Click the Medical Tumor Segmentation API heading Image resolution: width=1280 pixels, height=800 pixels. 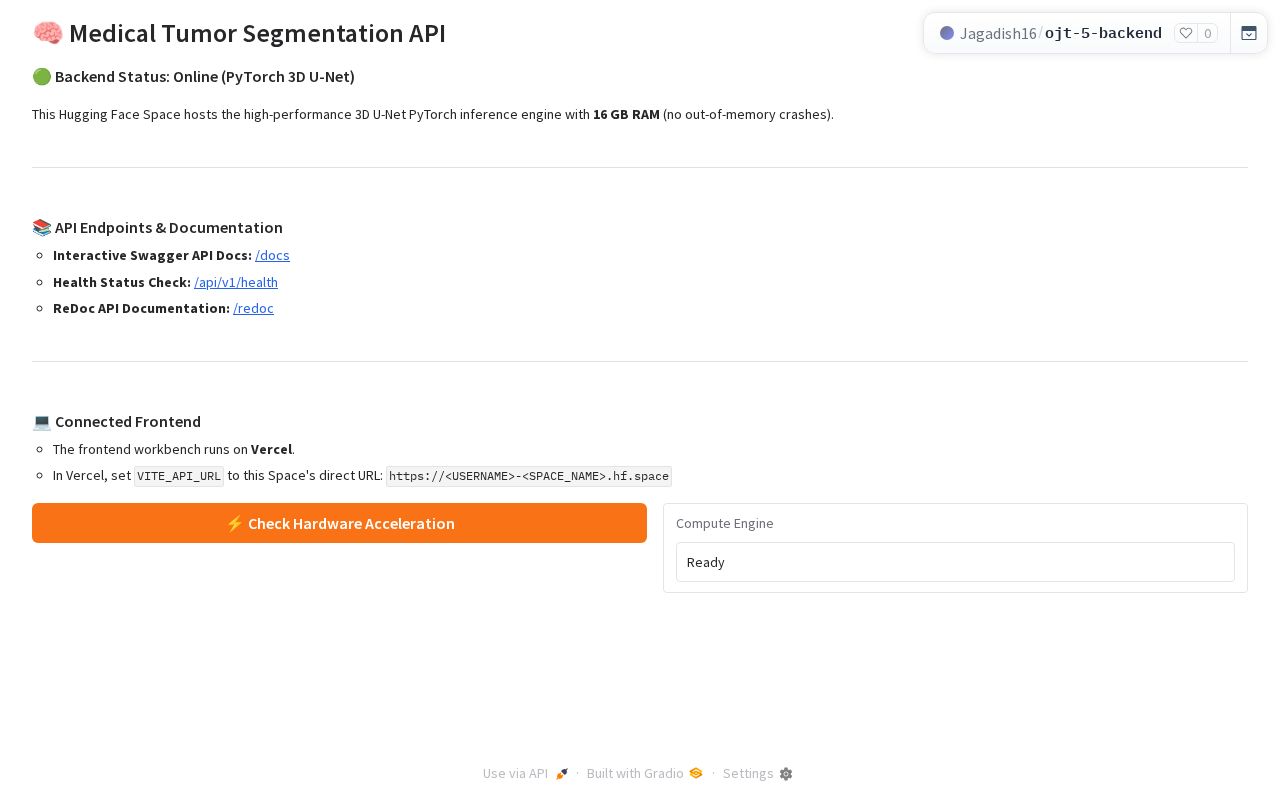239,33
